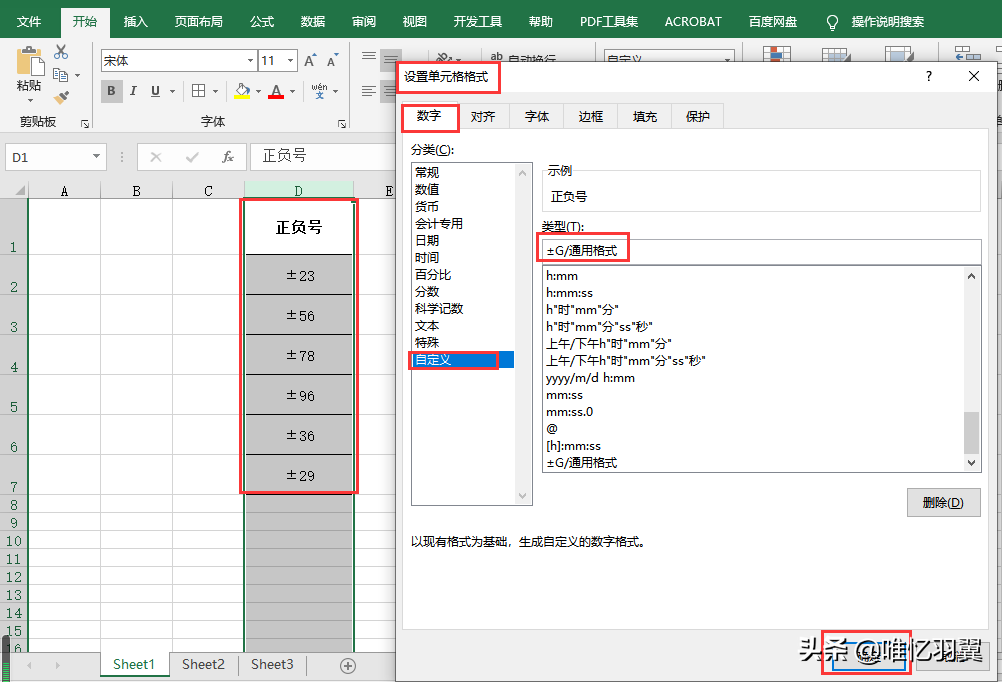Image resolution: width=1002 pixels, height=682 pixels.
Task: Click the Cut scissors icon
Action: pyautogui.click(x=61, y=52)
